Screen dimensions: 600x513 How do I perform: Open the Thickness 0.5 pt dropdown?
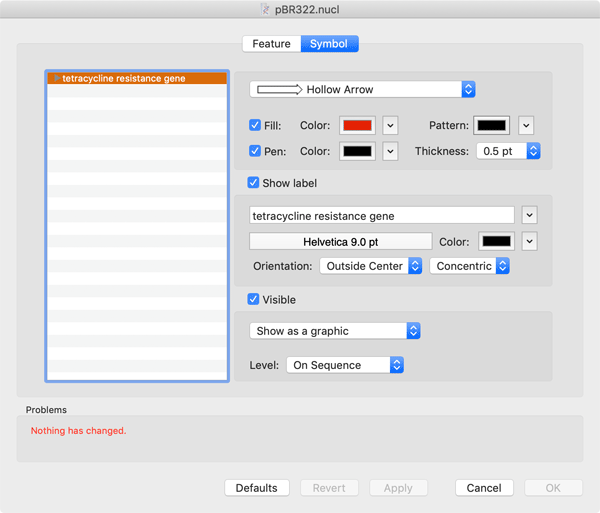[508, 151]
